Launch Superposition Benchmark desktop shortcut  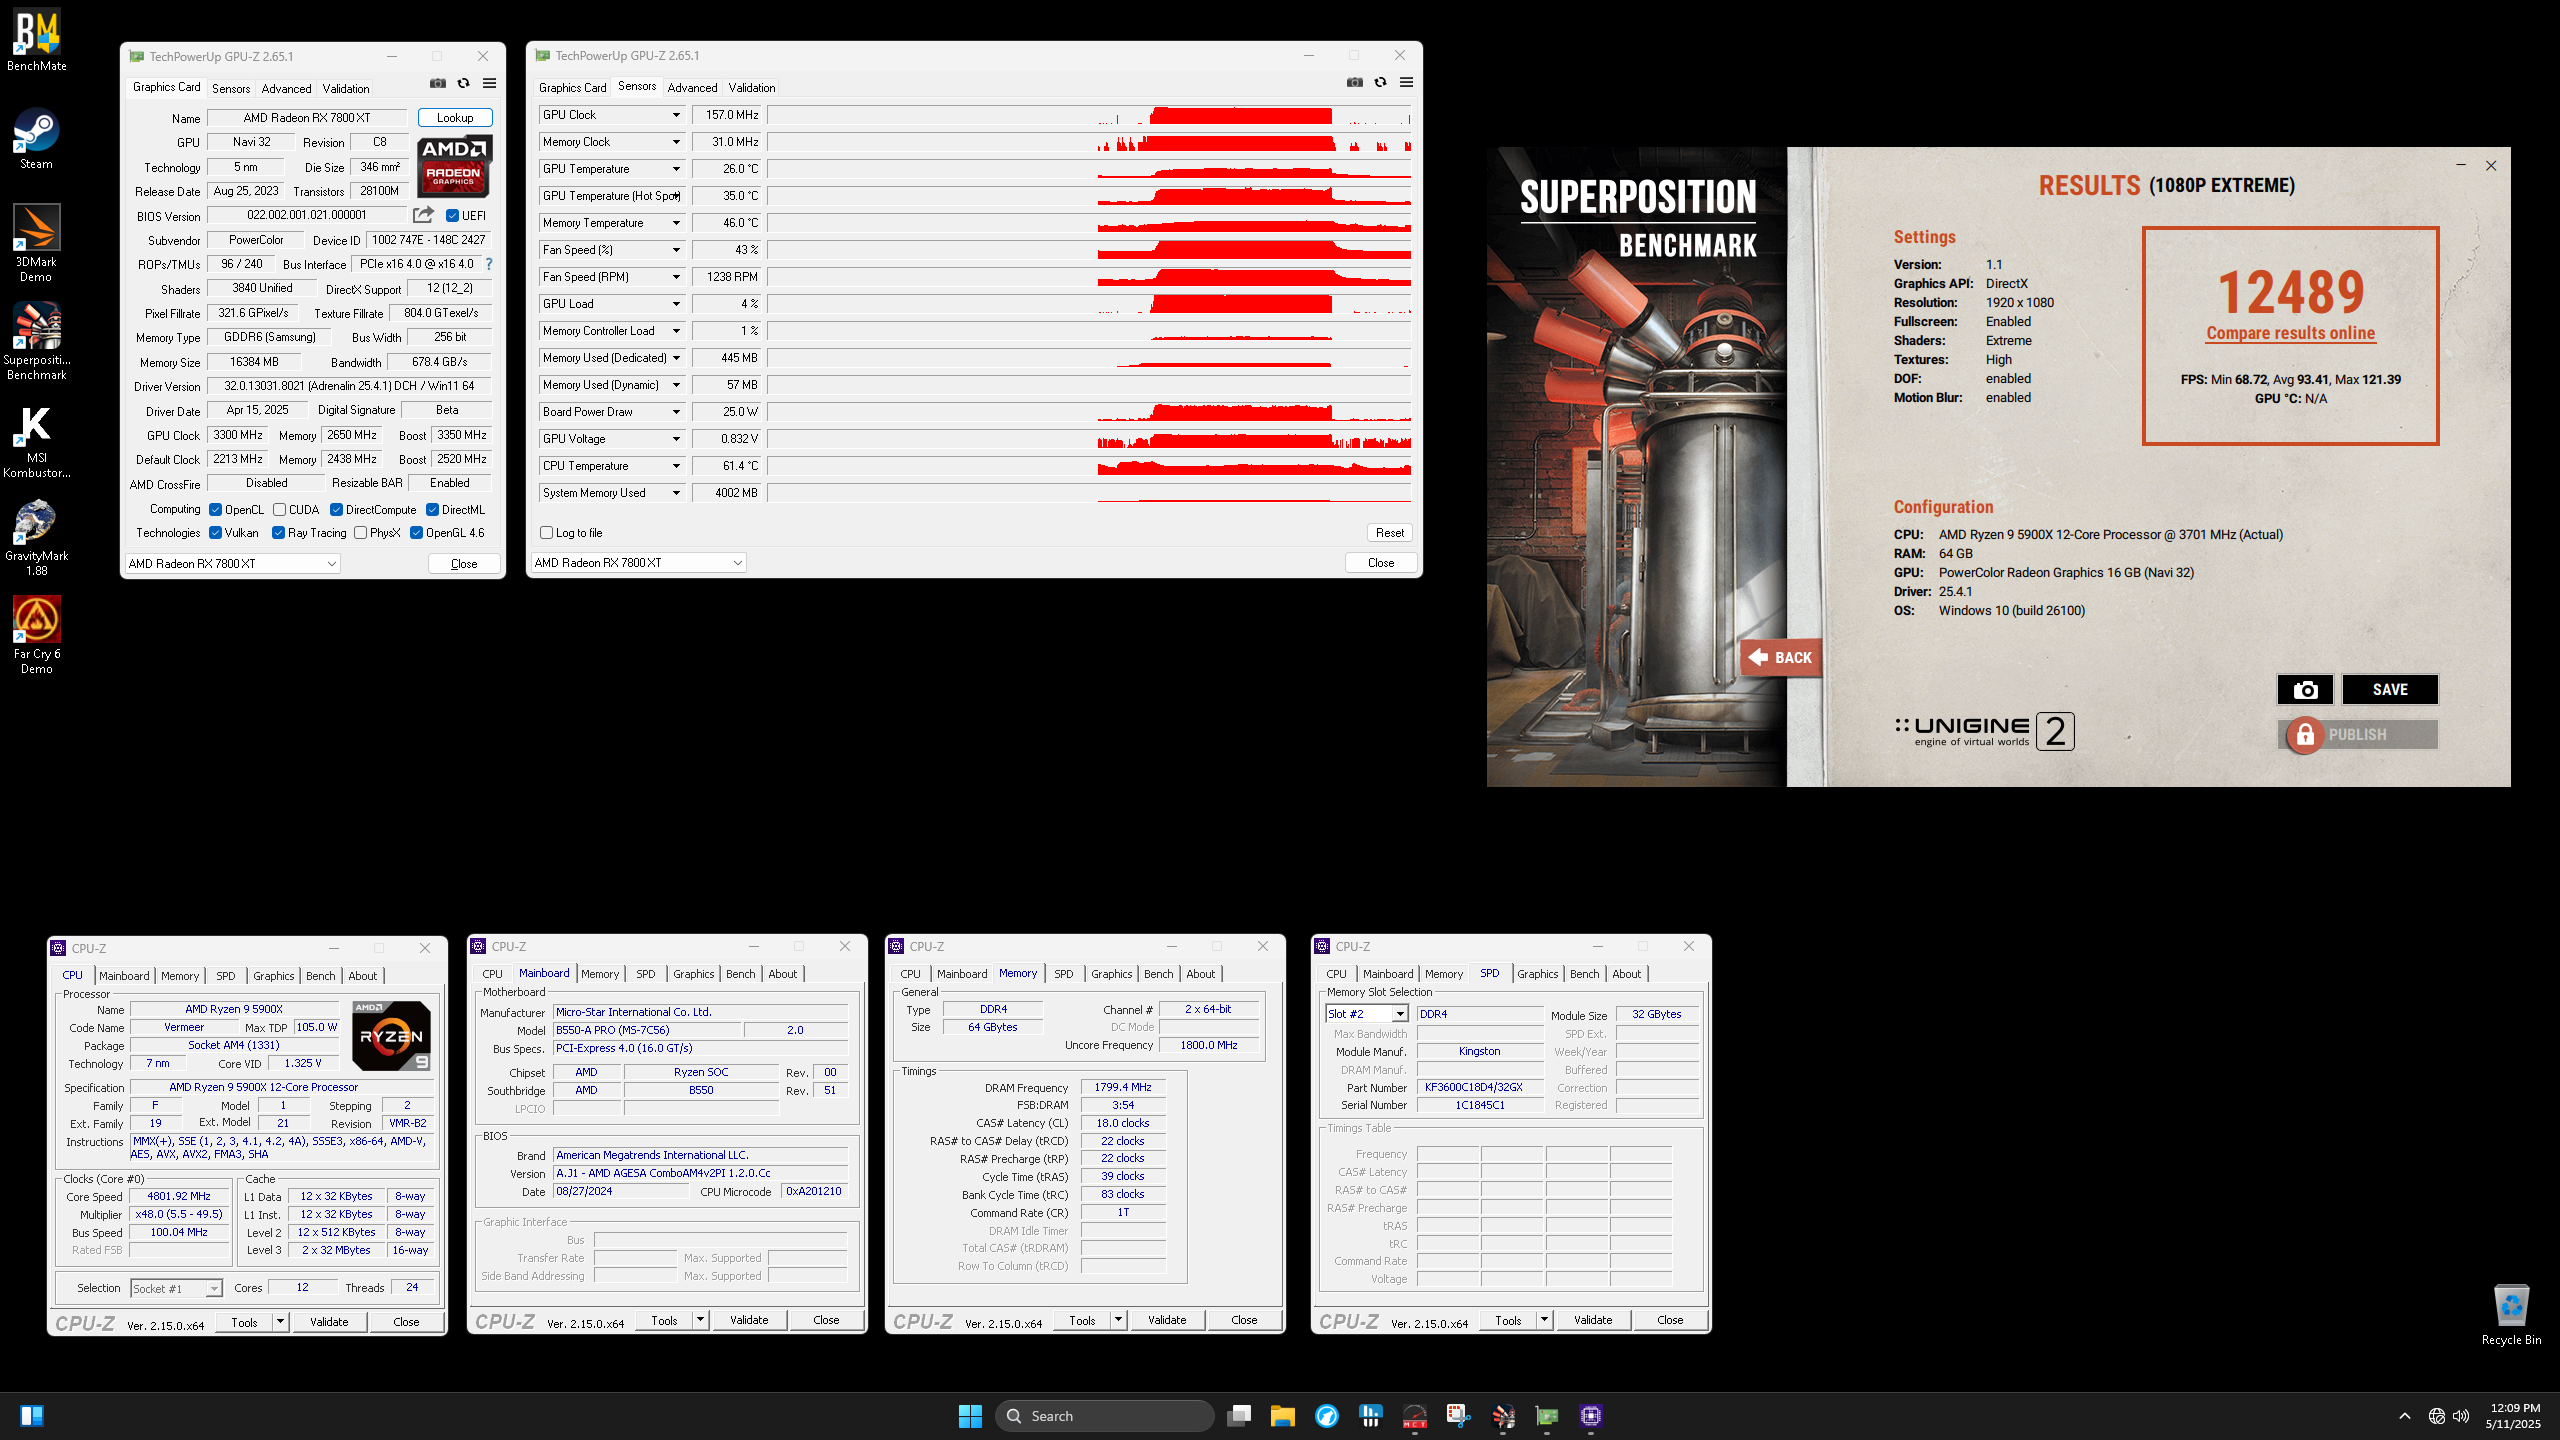[37, 341]
